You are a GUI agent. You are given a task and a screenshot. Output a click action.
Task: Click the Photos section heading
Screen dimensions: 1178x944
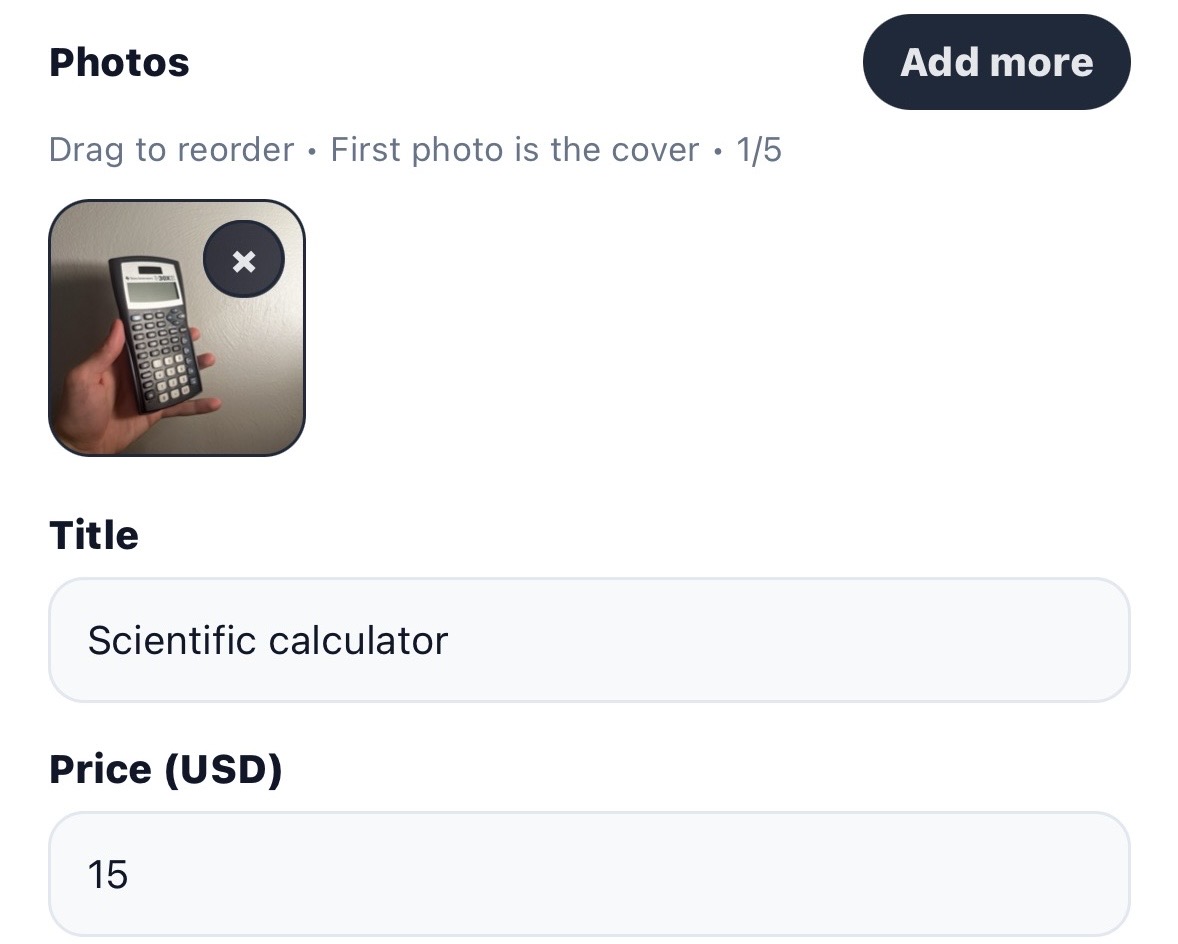point(119,63)
